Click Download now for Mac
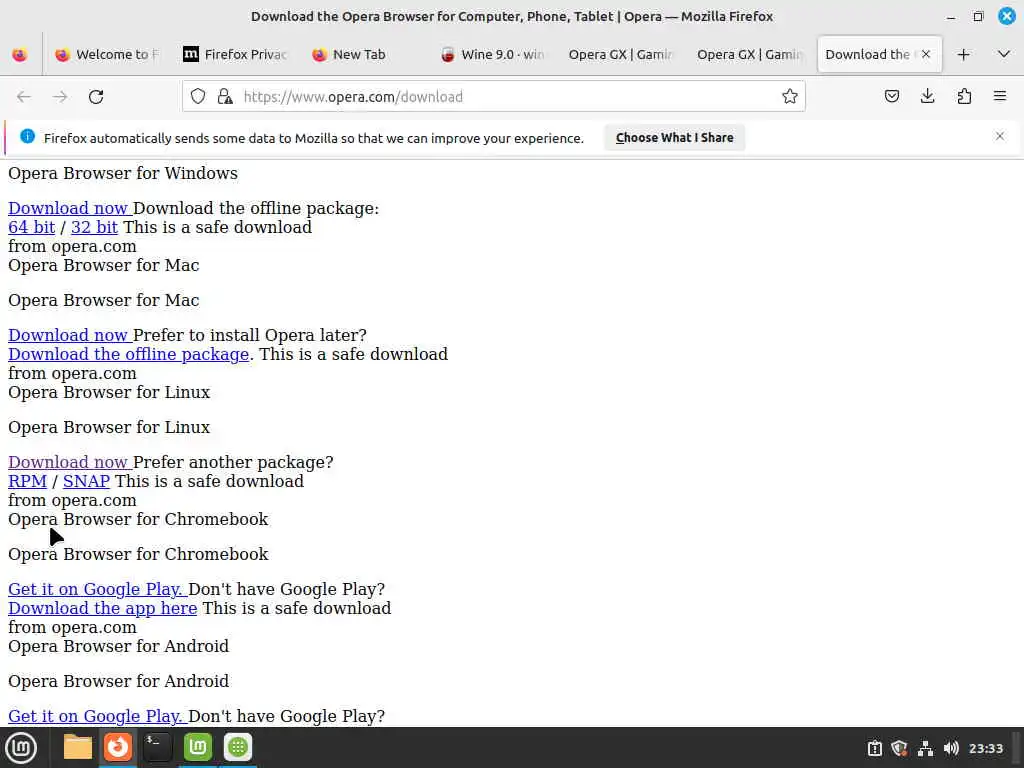 (70, 335)
